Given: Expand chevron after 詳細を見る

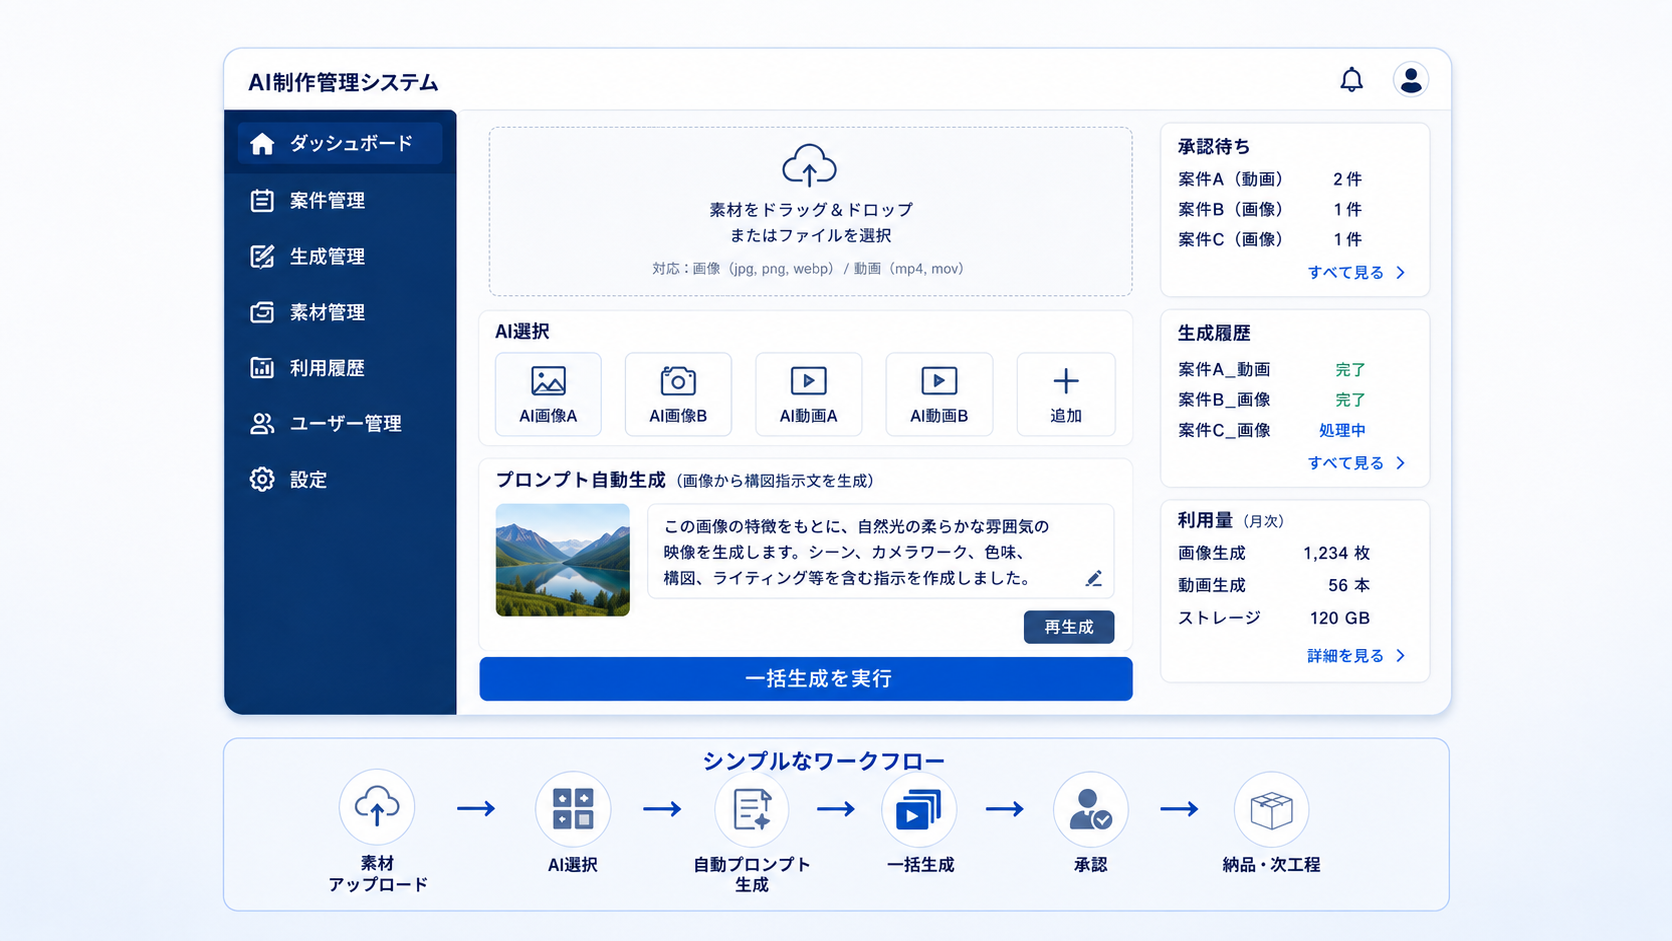Looking at the screenshot, I should [x=1401, y=656].
